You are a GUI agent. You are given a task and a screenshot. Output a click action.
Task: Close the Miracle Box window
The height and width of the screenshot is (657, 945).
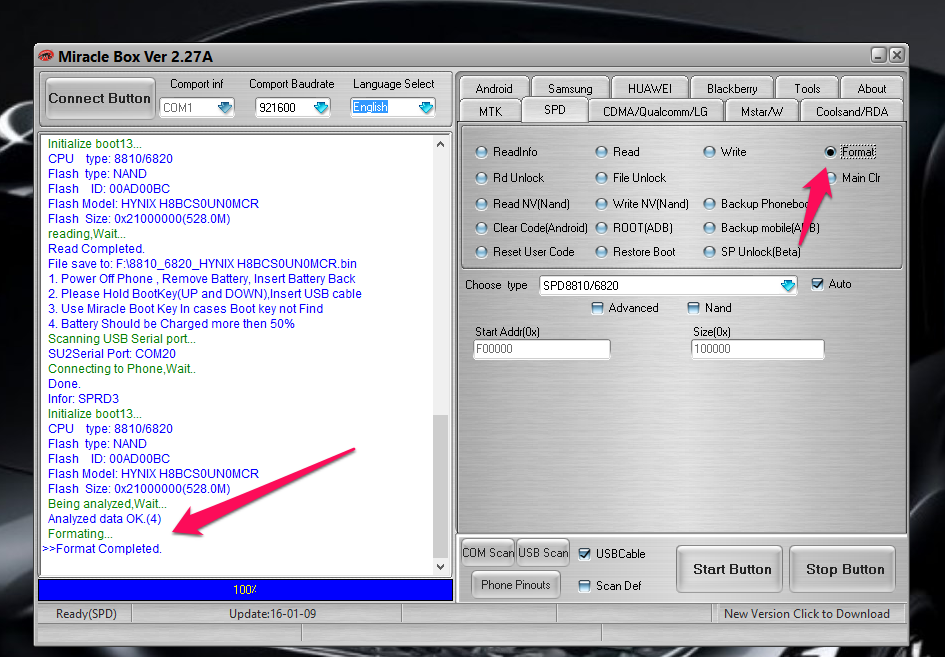coord(897,55)
